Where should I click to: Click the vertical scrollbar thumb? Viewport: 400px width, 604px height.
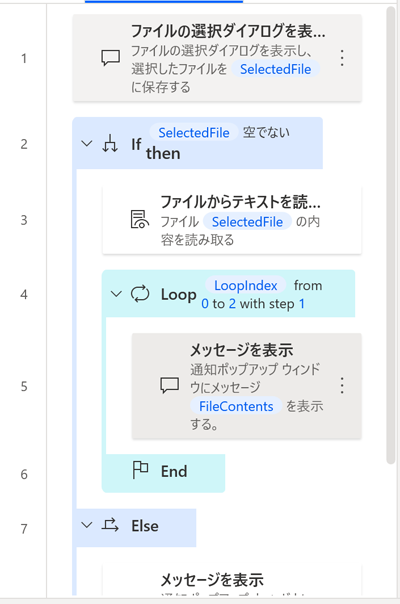tap(391, 235)
